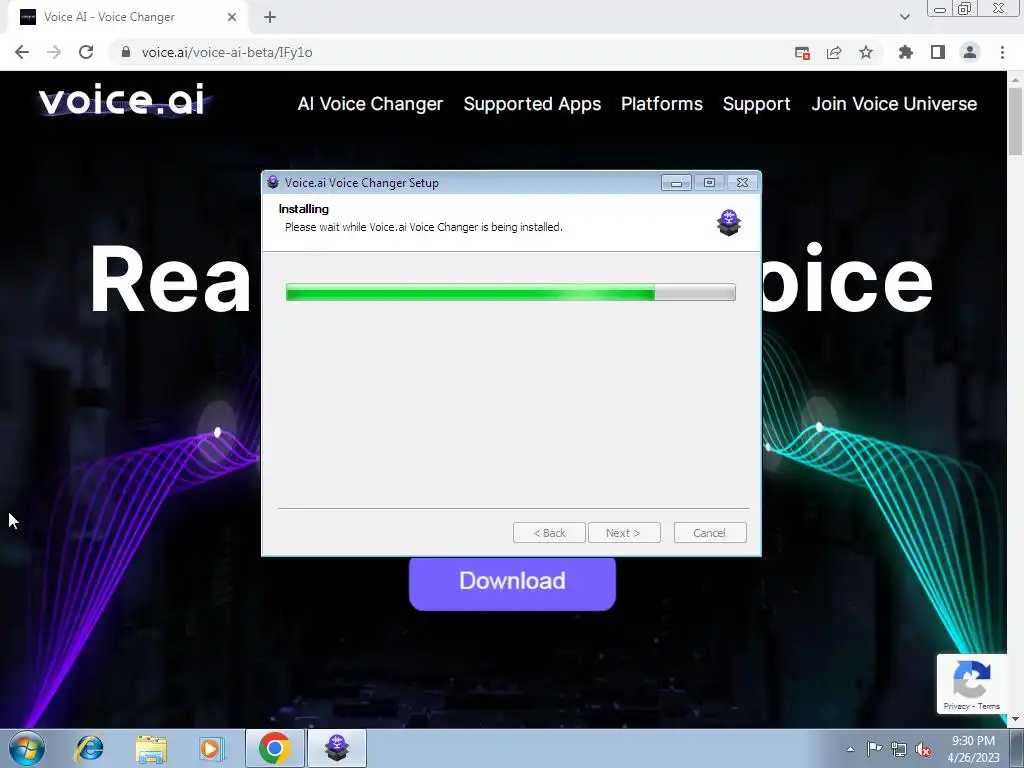Image resolution: width=1024 pixels, height=768 pixels.
Task: Reload the voice.ai page
Action: pos(86,52)
